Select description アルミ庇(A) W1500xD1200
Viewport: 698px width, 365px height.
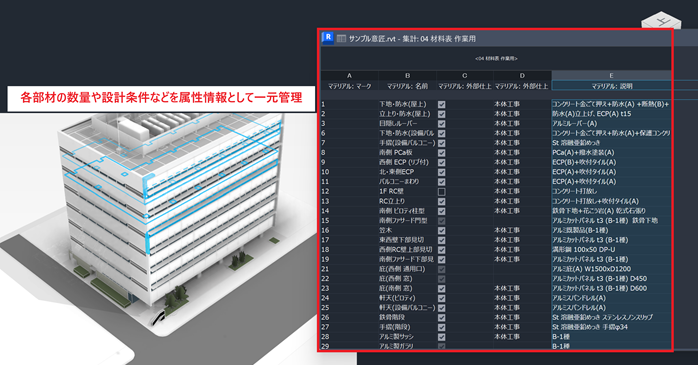[611, 269]
